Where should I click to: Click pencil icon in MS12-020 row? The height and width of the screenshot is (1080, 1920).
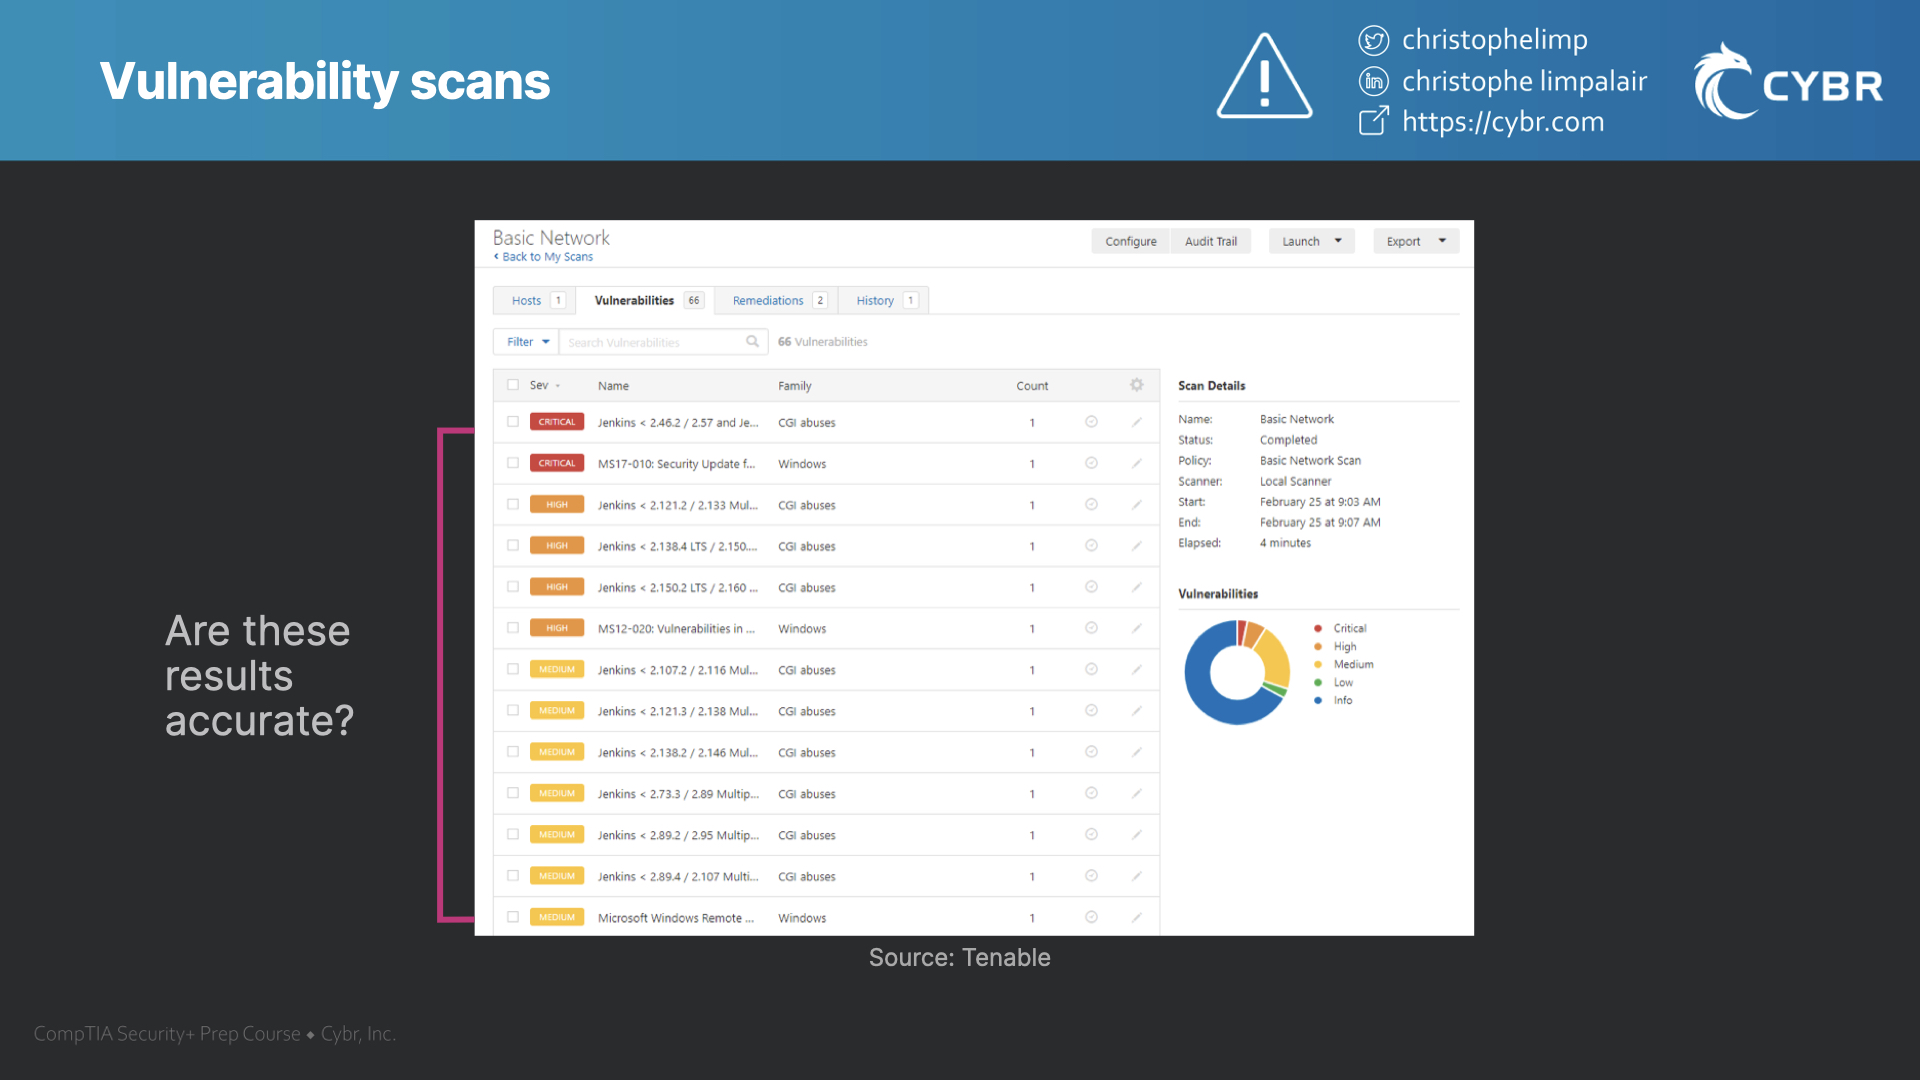pos(1136,628)
